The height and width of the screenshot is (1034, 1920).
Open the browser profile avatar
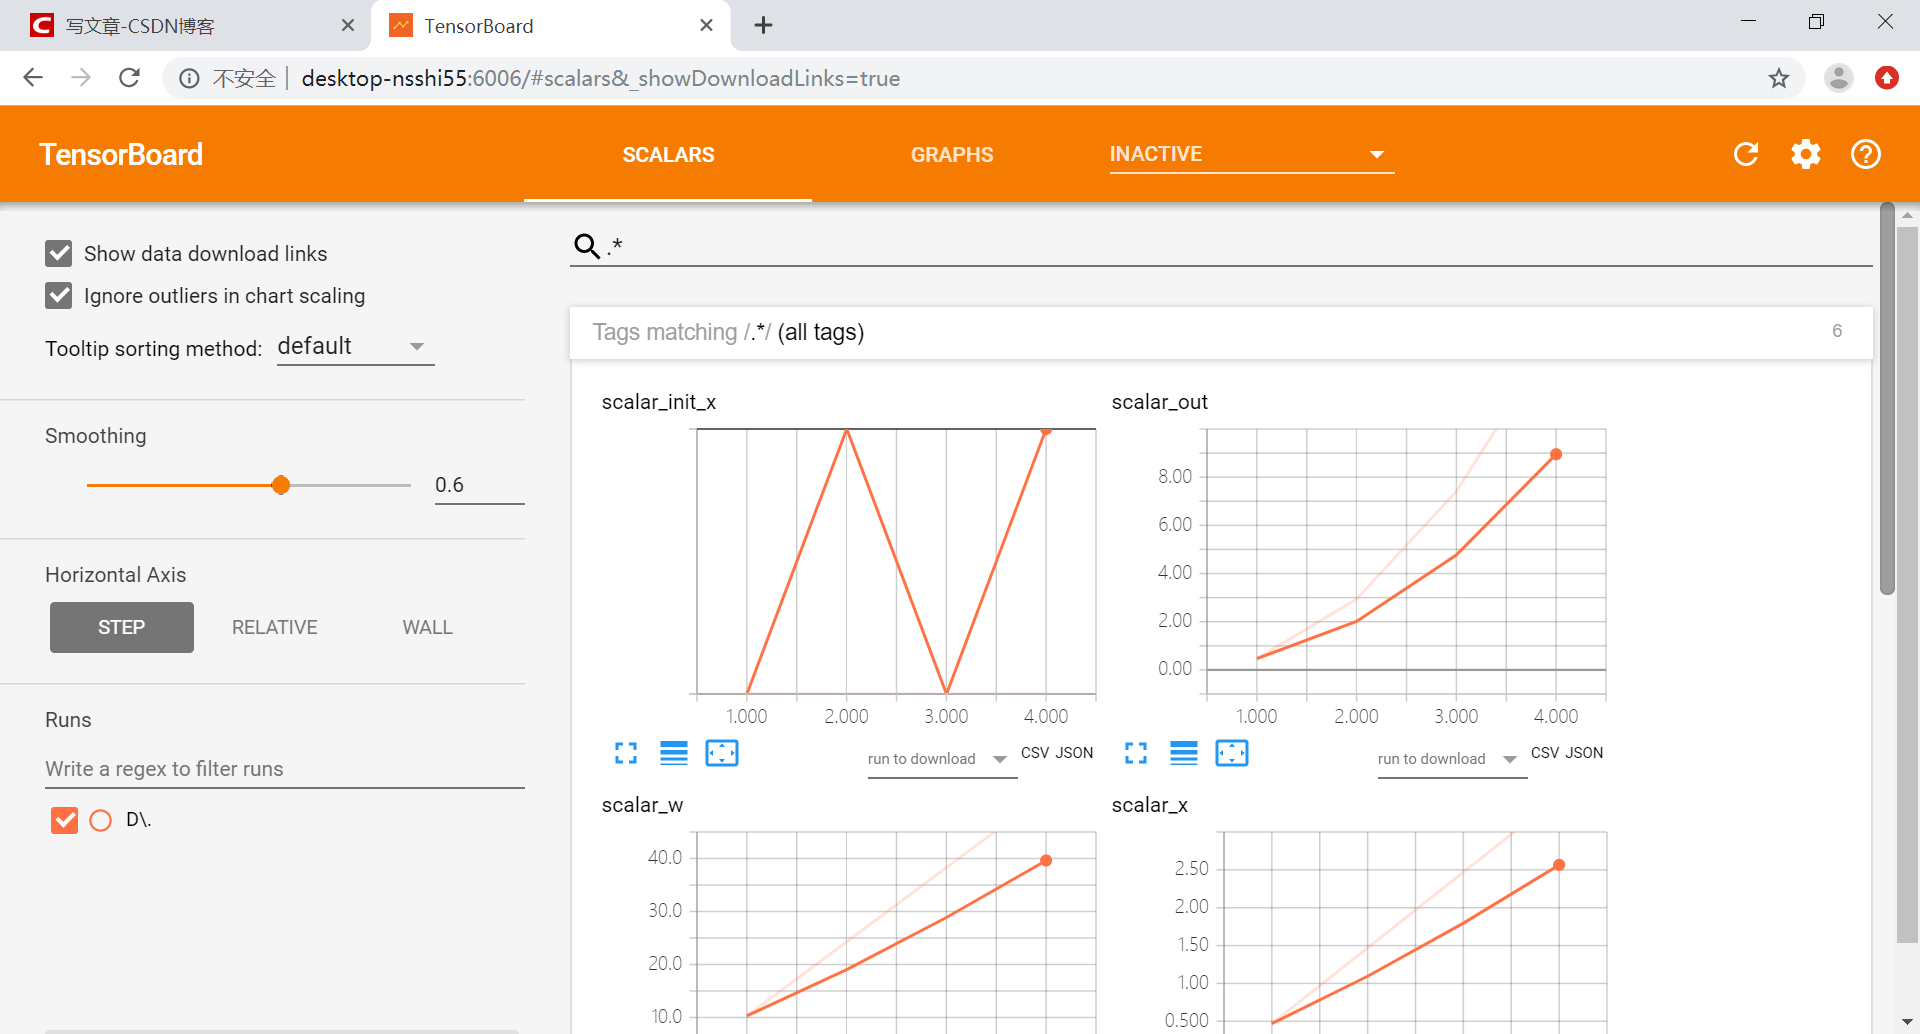point(1838,78)
